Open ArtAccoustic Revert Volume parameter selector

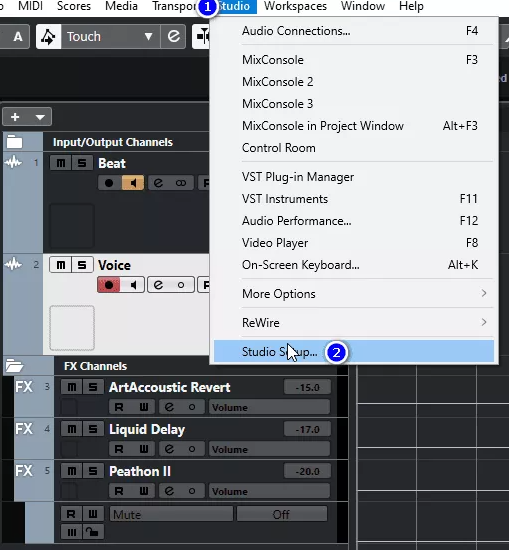pos(269,408)
